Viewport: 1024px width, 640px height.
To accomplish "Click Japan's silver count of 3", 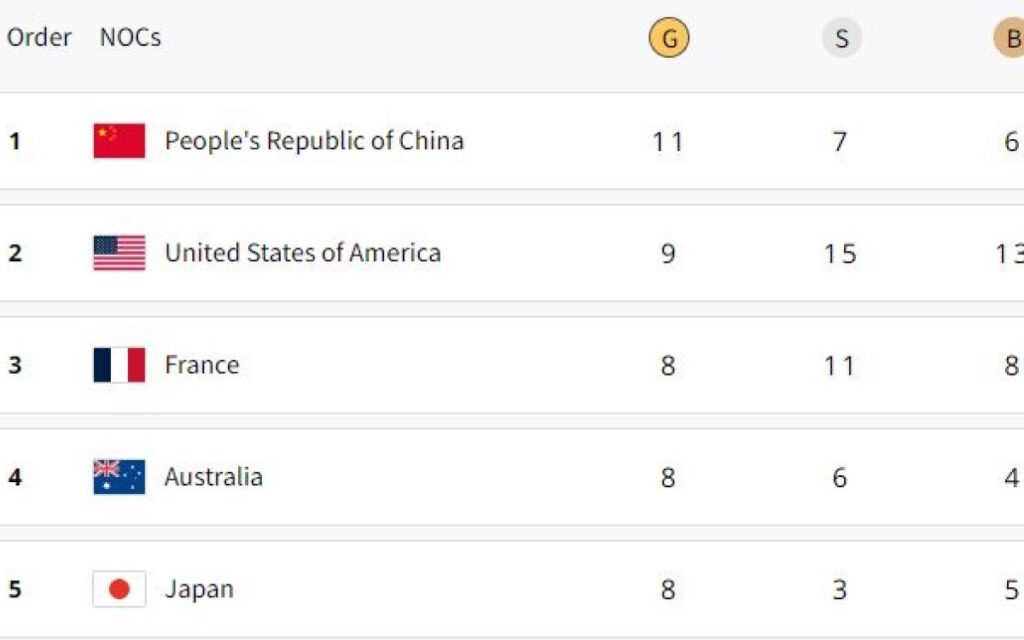I will [x=840, y=590].
